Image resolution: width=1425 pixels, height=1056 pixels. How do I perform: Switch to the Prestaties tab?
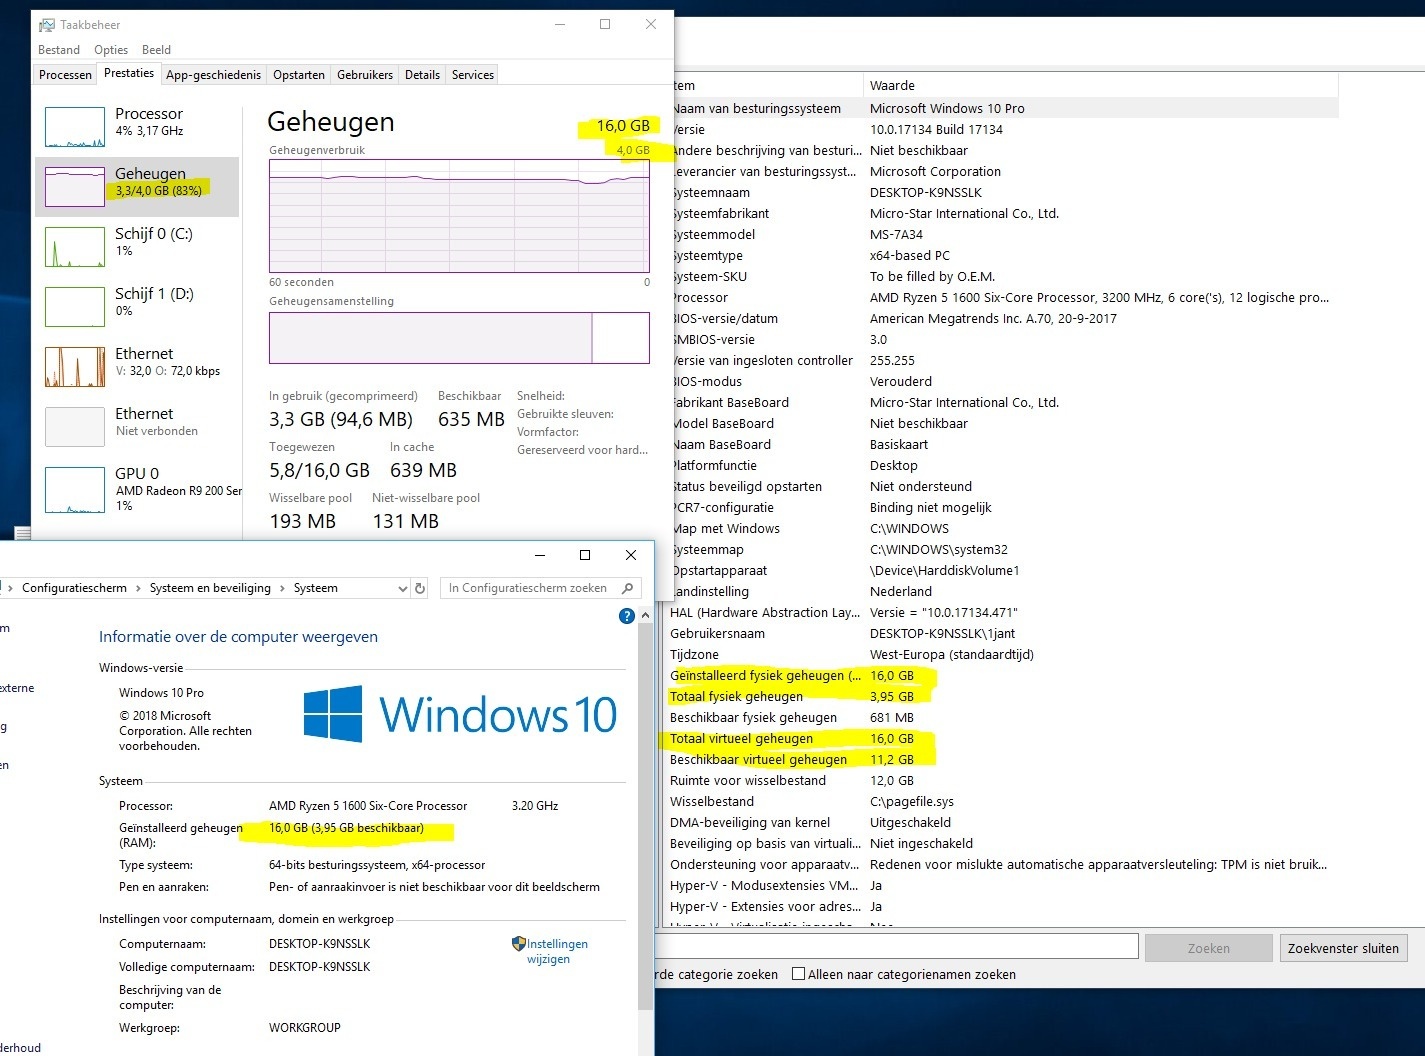point(129,73)
